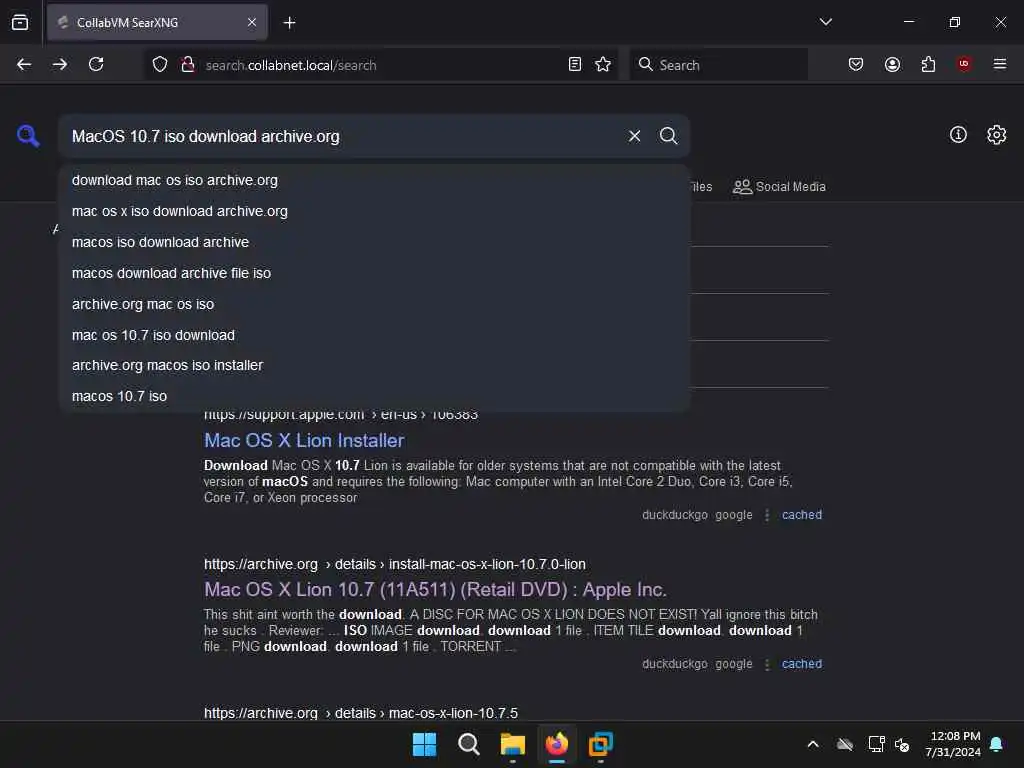Screen dimensions: 1024x768
Task: Open the Firefox application menu
Action: [1000, 64]
